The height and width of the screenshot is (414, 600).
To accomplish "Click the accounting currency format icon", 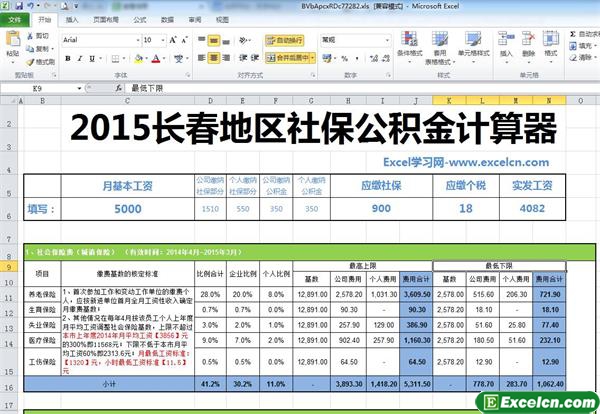I will point(326,58).
